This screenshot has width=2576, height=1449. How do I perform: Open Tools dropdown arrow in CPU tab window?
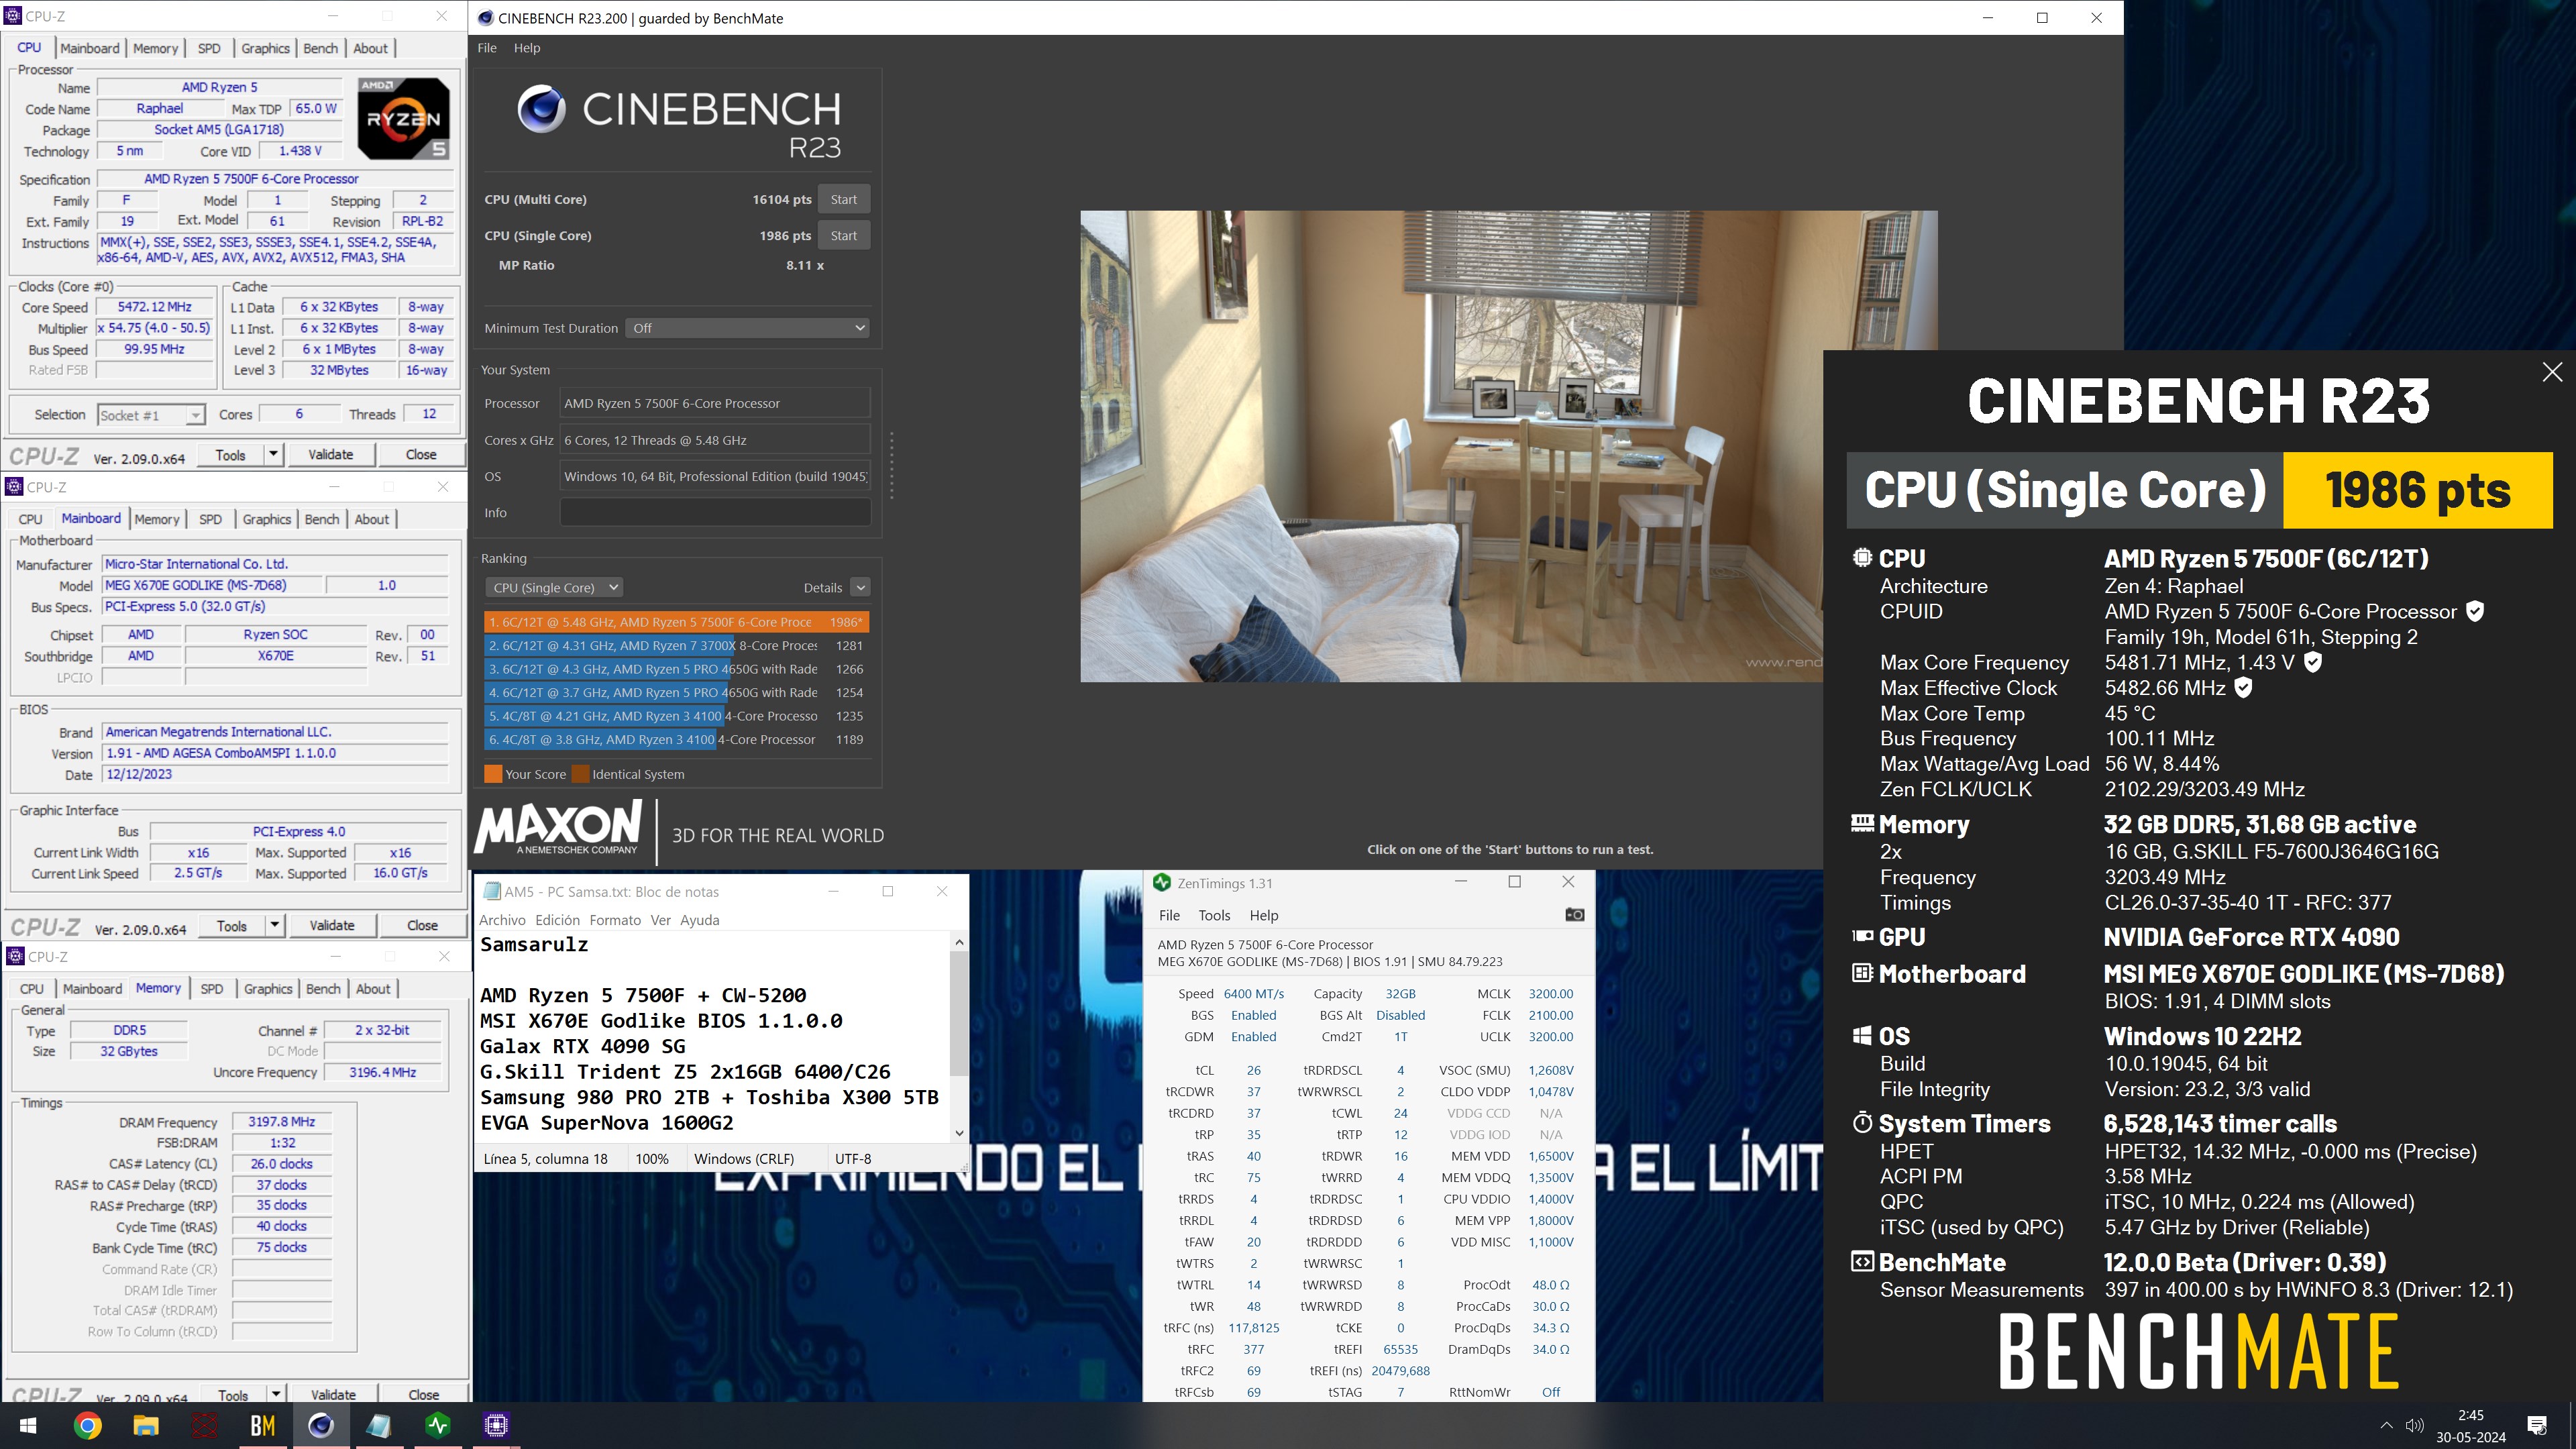tap(273, 454)
